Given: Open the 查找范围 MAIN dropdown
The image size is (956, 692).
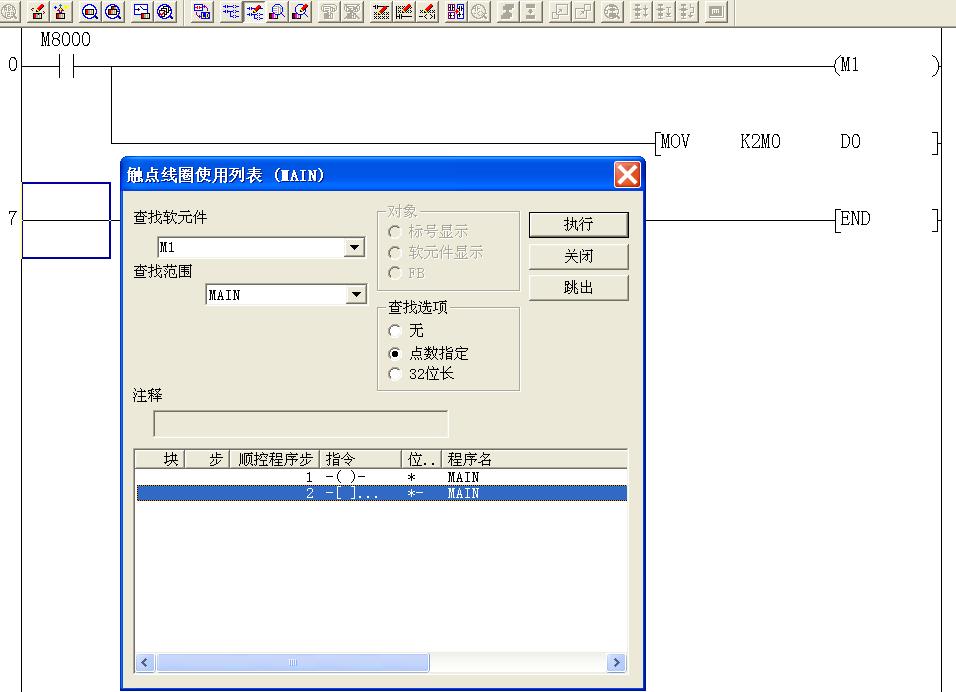Looking at the screenshot, I should tap(355, 295).
